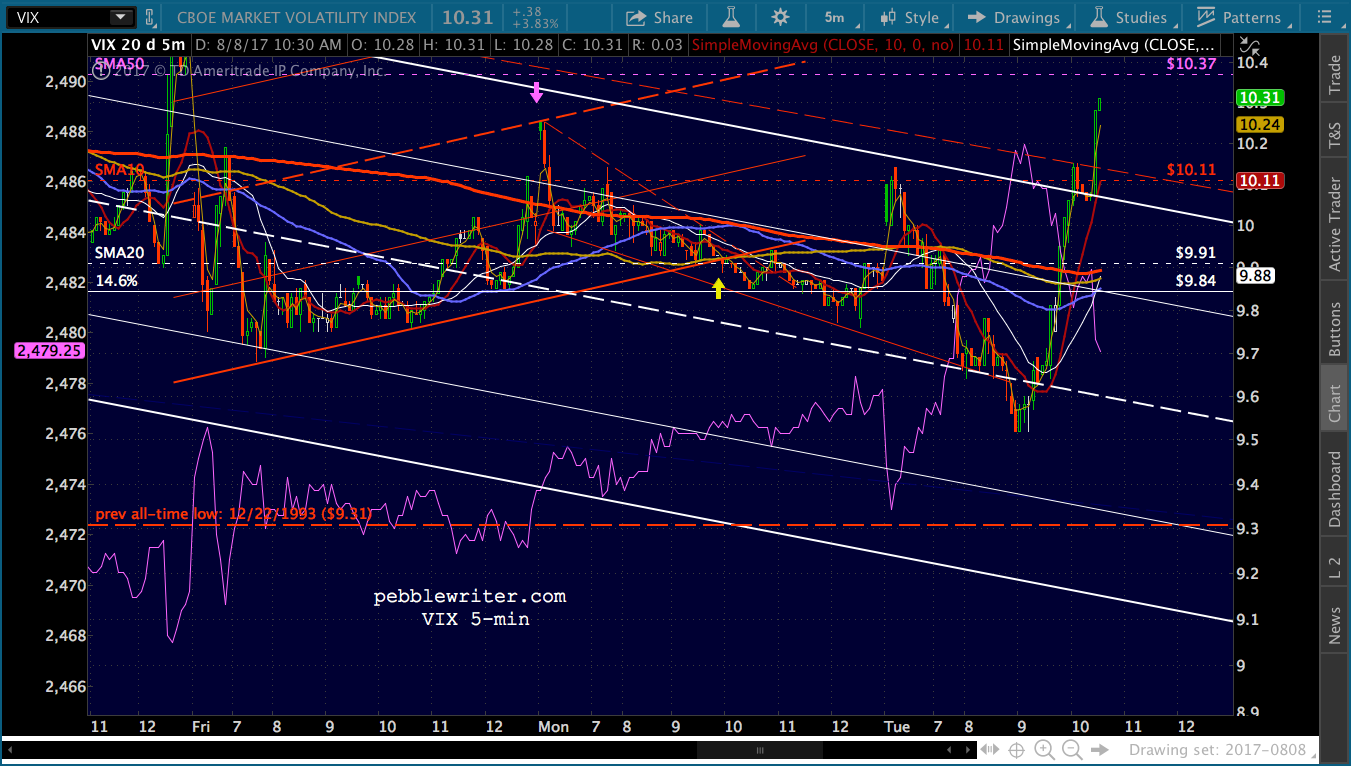
Task: Click the green 10.31 price label
Action: click(1259, 98)
